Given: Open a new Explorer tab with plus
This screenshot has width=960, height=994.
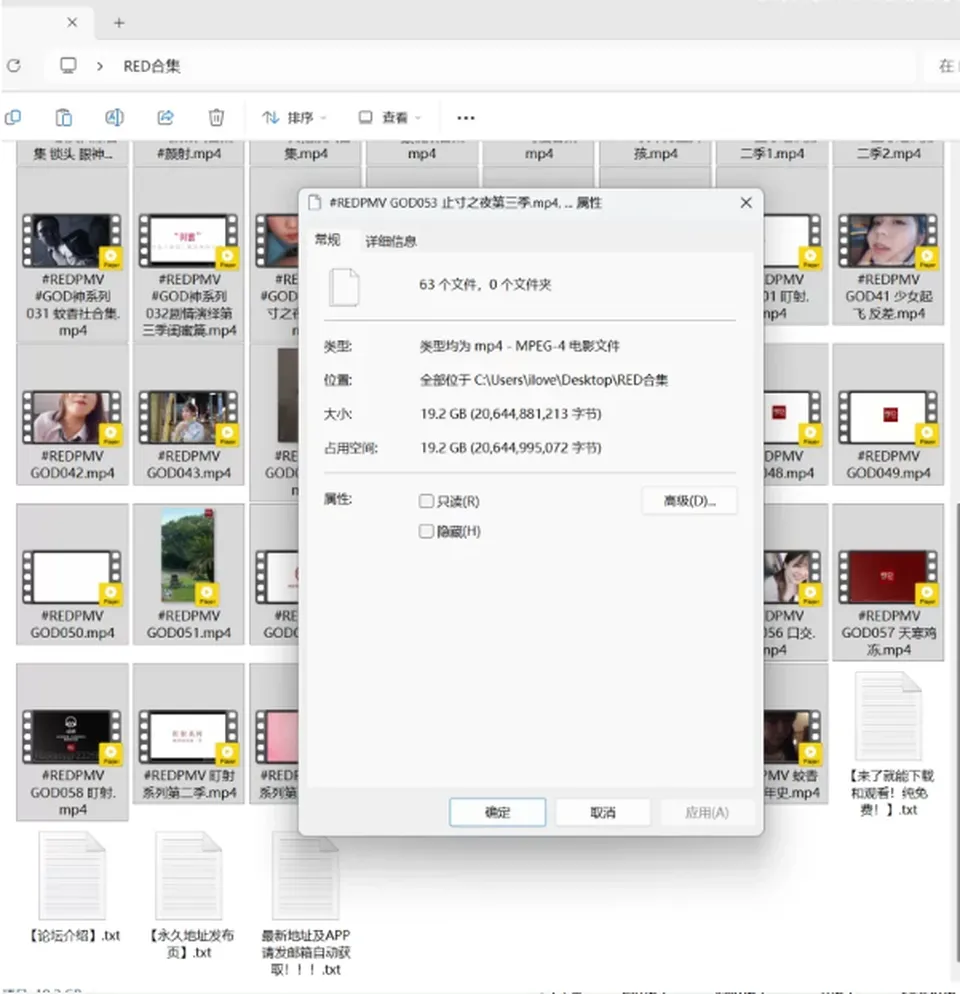Looking at the screenshot, I should 119,23.
